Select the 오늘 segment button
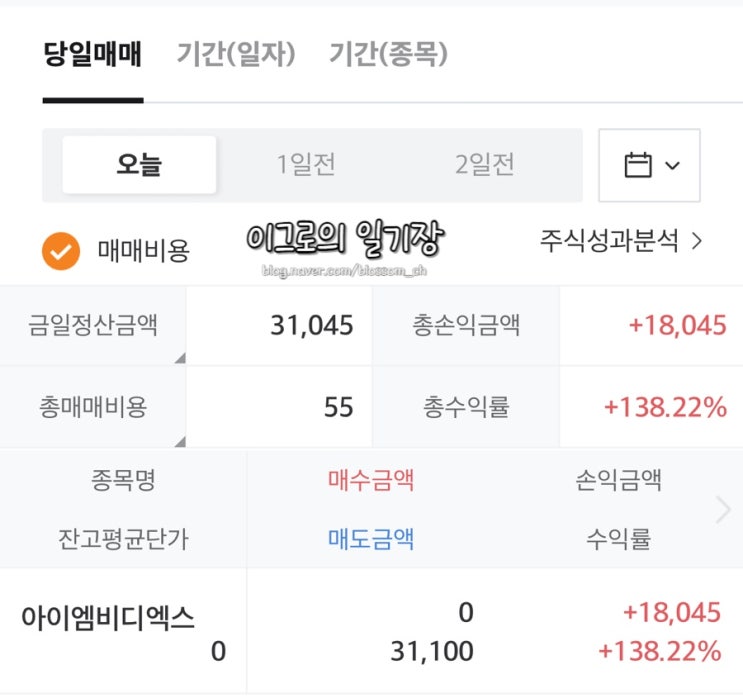Screen dimensions: 743x698 point(139,165)
